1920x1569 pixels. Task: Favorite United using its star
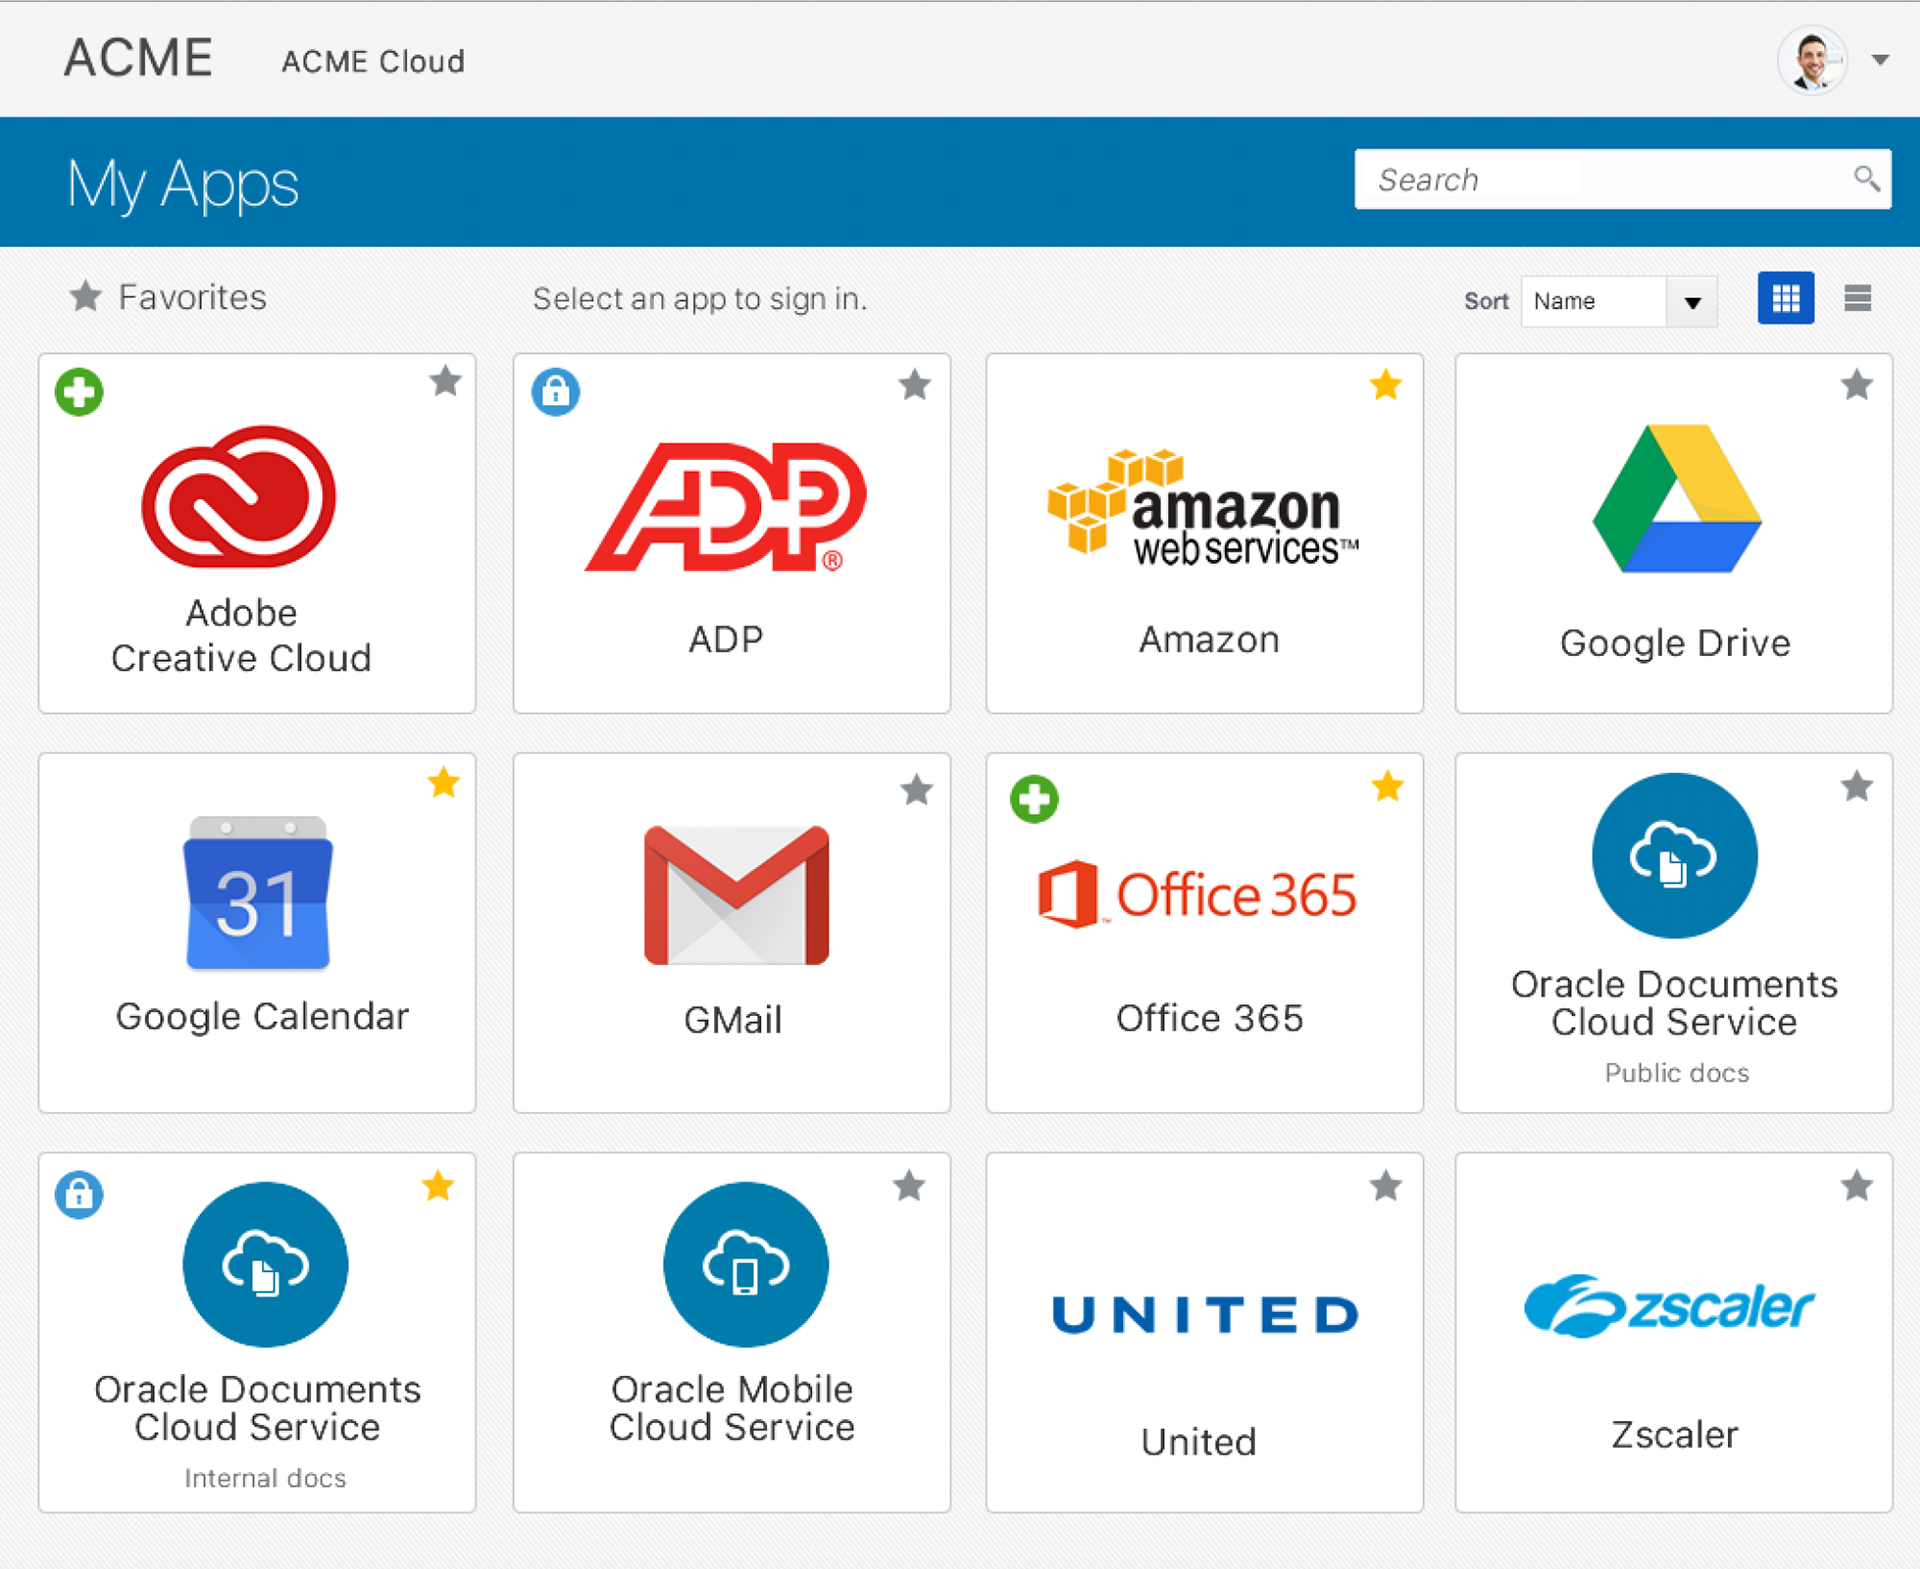click(x=1386, y=1186)
